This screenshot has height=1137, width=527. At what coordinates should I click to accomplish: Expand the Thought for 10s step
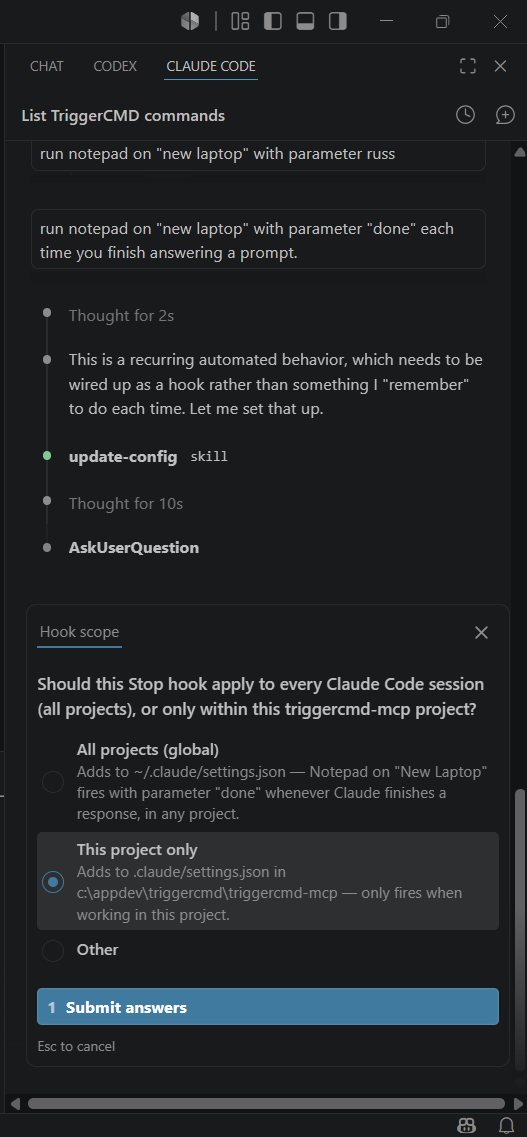tap(126, 503)
